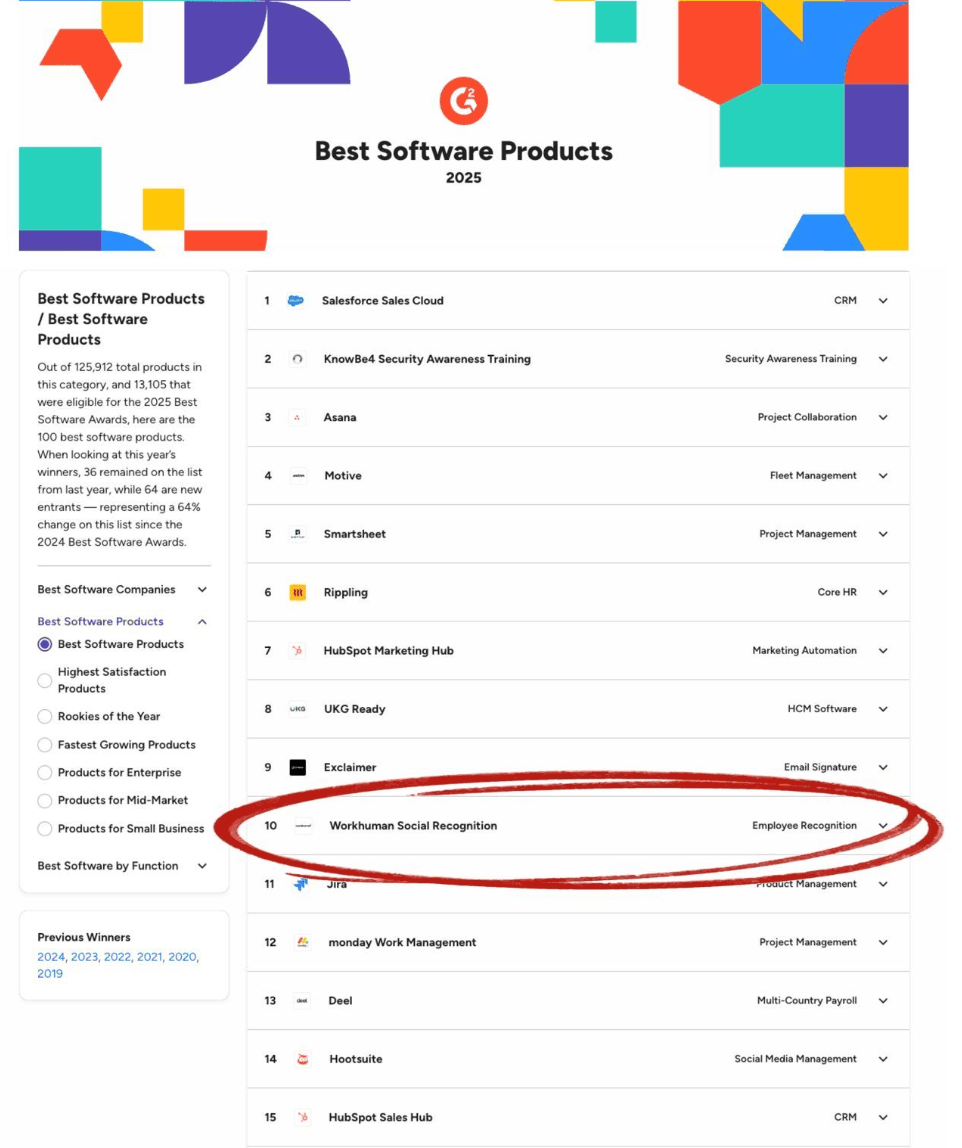Choose Products for Enterprise

coord(43,772)
